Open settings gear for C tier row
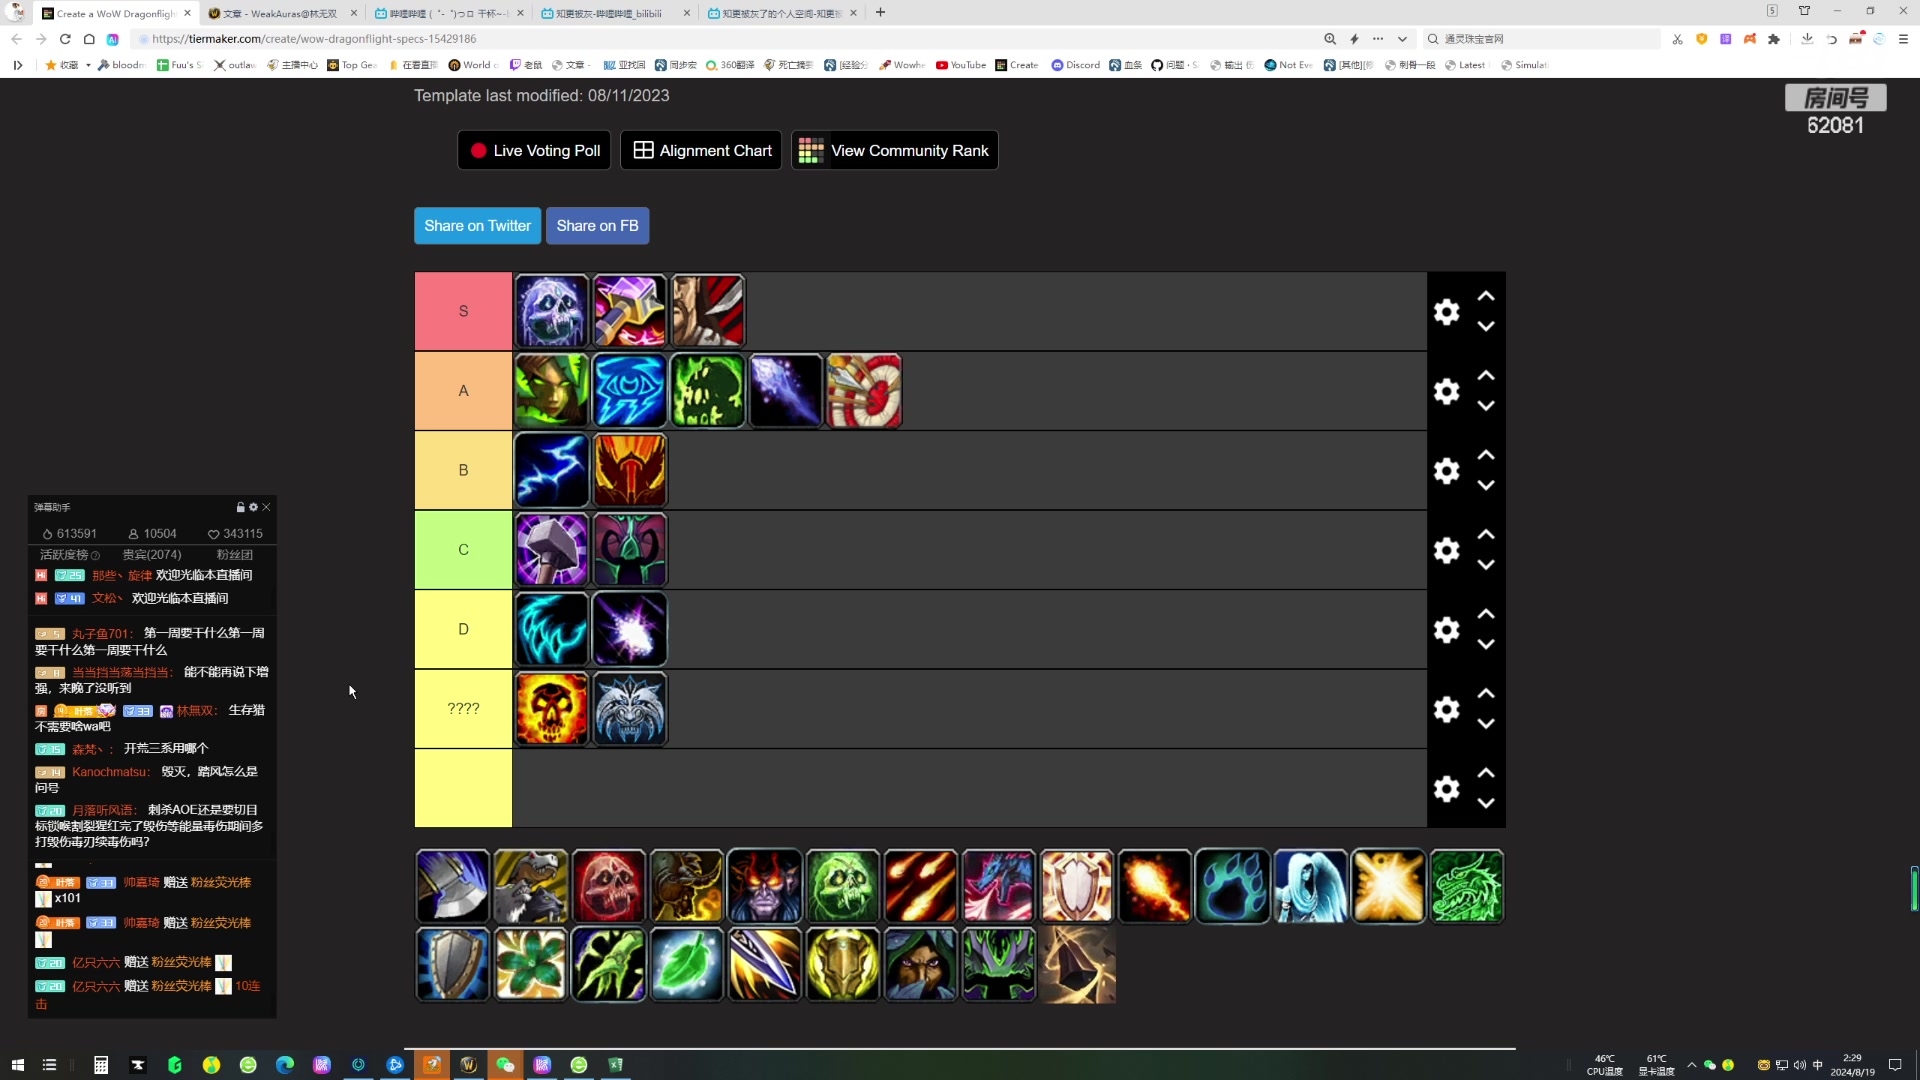Viewport: 1920px width, 1080px height. coord(1446,550)
